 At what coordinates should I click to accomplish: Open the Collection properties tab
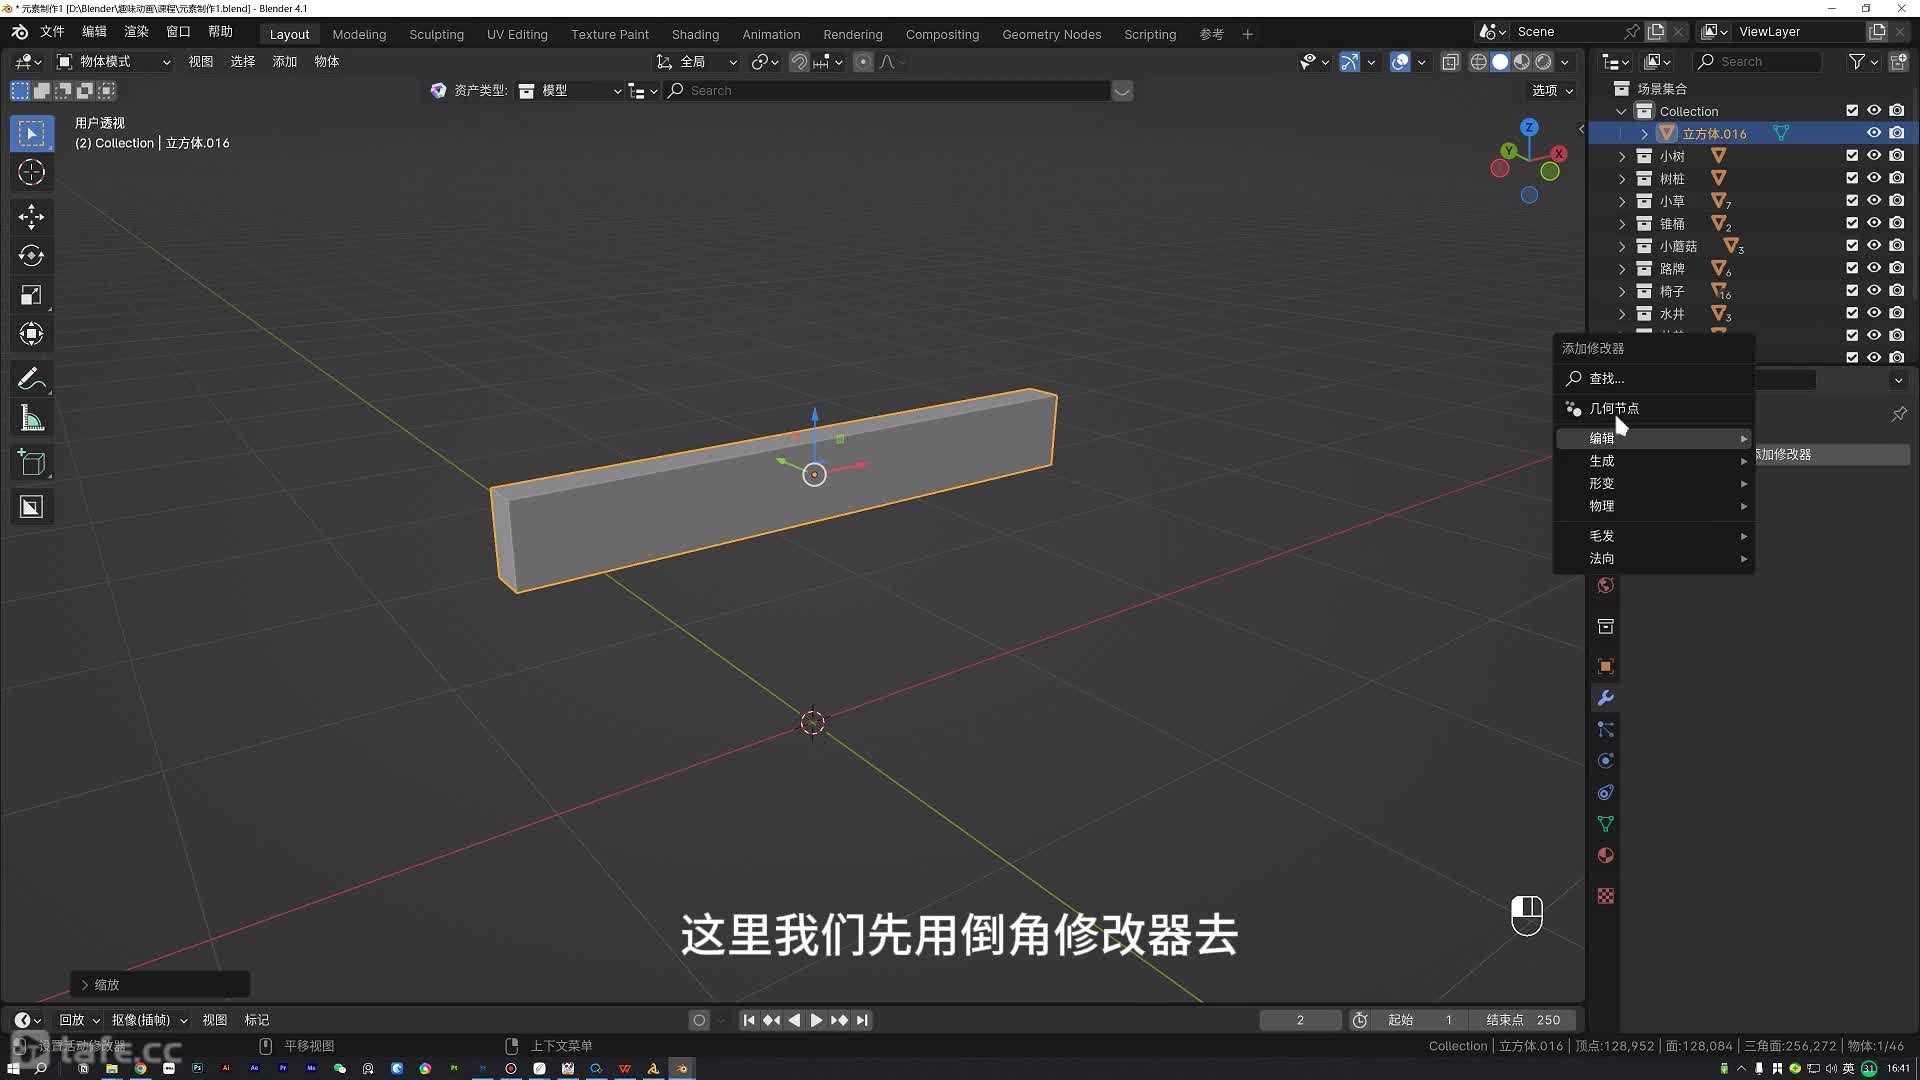(x=1605, y=626)
